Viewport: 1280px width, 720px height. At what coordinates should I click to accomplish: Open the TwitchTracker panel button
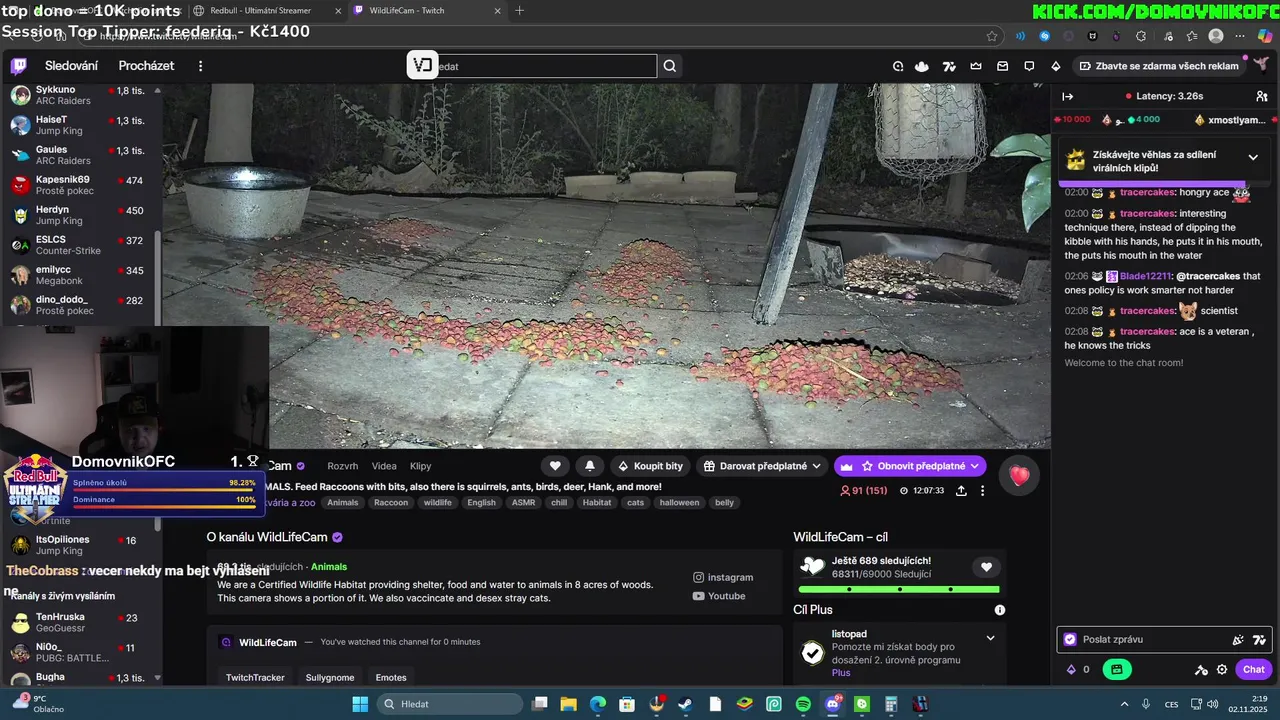pos(255,677)
